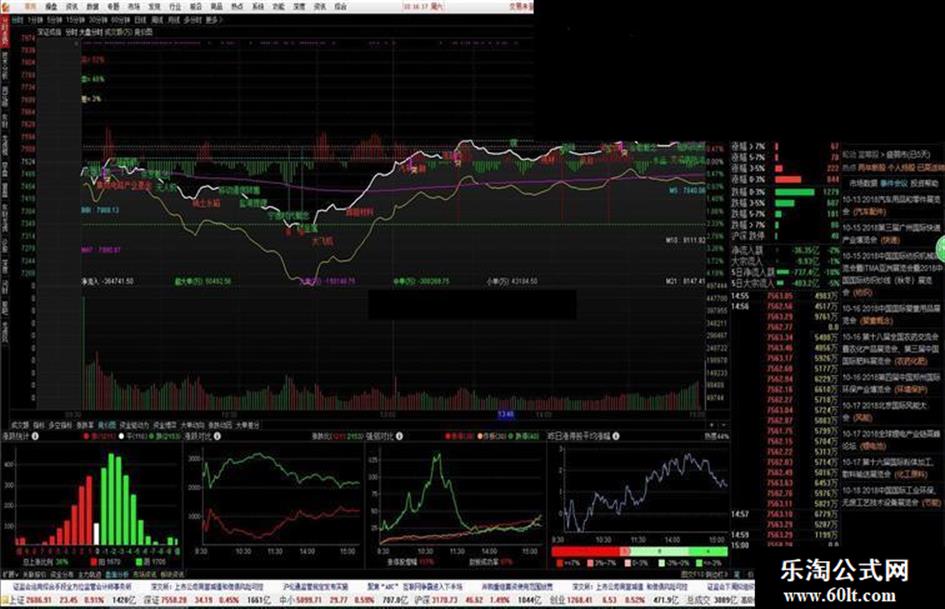The height and width of the screenshot is (609, 945).
Task: Switch to 月线 chart
Action: [x=174, y=20]
